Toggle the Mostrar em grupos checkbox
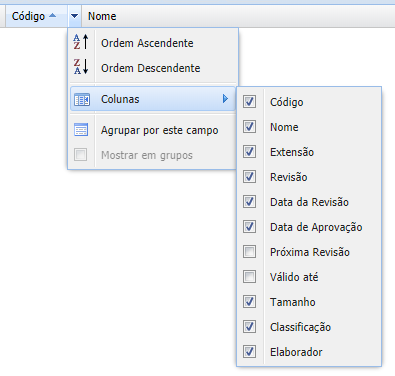 81,155
